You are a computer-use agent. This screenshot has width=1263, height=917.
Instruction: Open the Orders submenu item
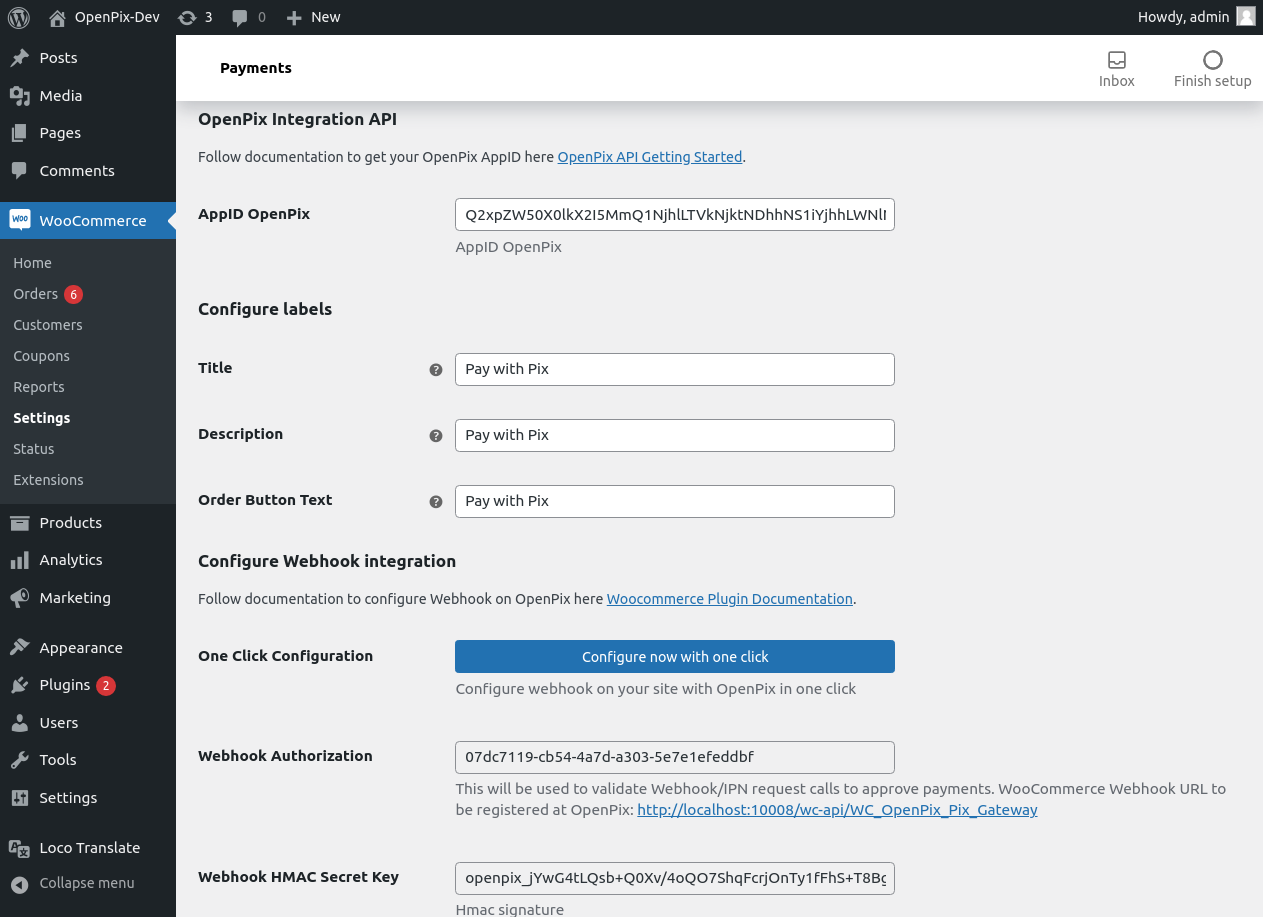[36, 294]
